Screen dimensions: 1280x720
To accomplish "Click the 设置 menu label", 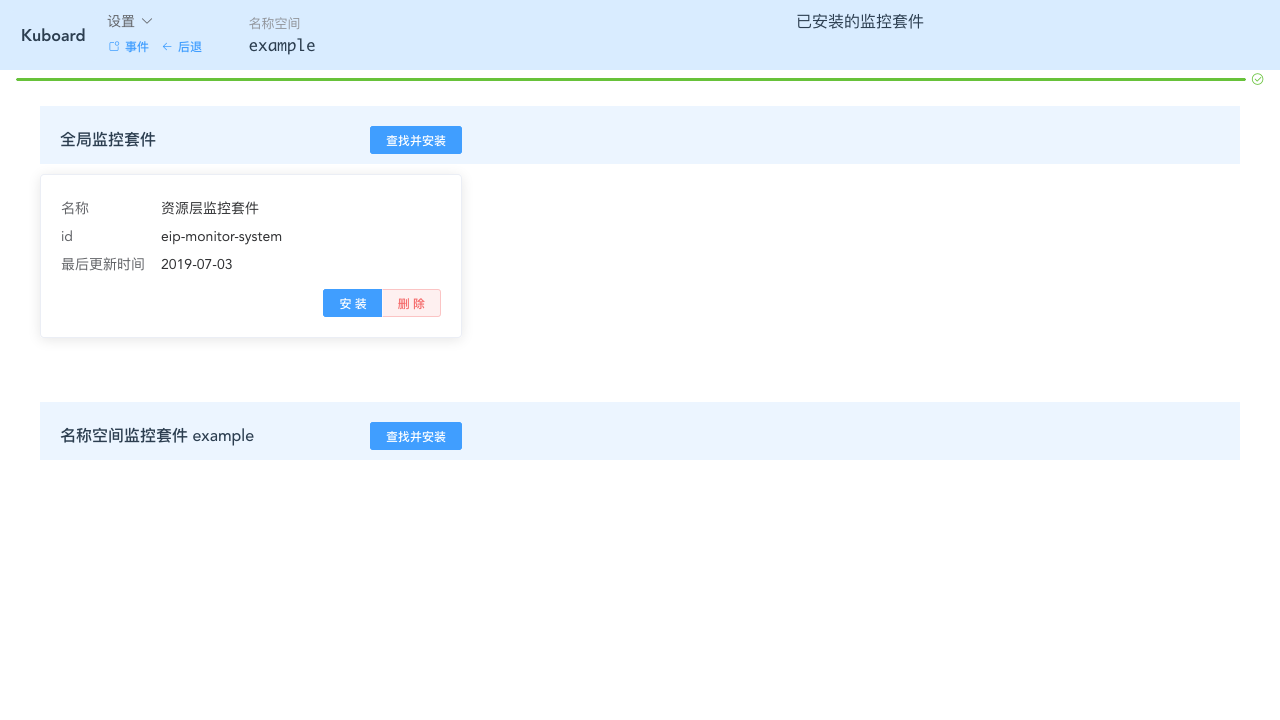I will [x=120, y=20].
